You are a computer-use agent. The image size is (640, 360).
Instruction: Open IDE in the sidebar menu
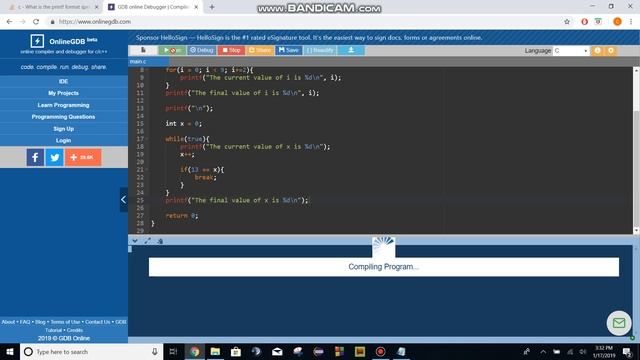point(64,81)
